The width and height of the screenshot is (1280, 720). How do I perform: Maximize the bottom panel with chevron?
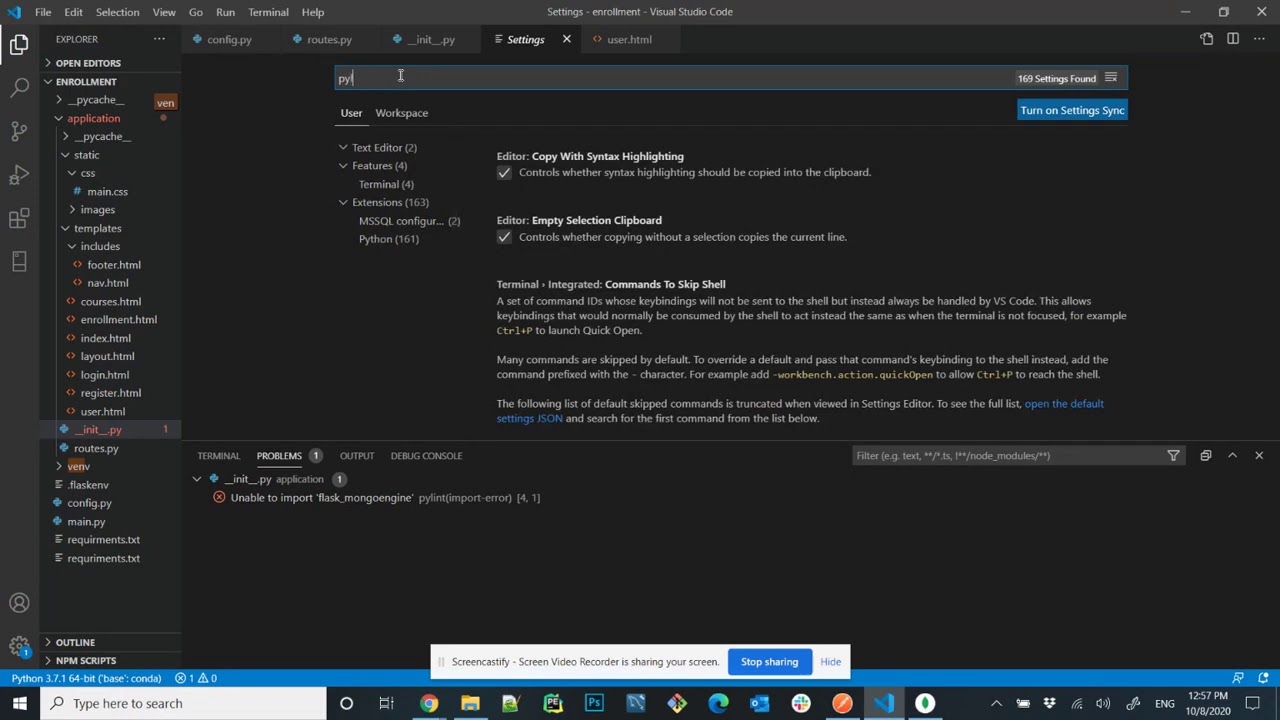click(x=1232, y=456)
